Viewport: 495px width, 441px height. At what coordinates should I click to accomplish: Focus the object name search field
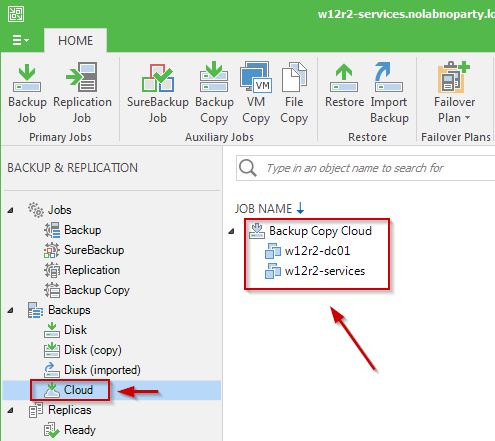[365, 168]
